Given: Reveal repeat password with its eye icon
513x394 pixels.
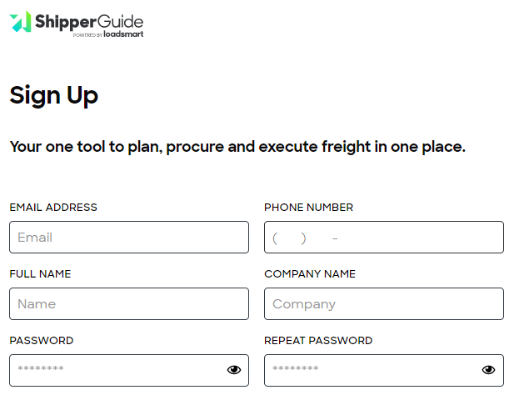Looking at the screenshot, I should [x=488, y=370].
